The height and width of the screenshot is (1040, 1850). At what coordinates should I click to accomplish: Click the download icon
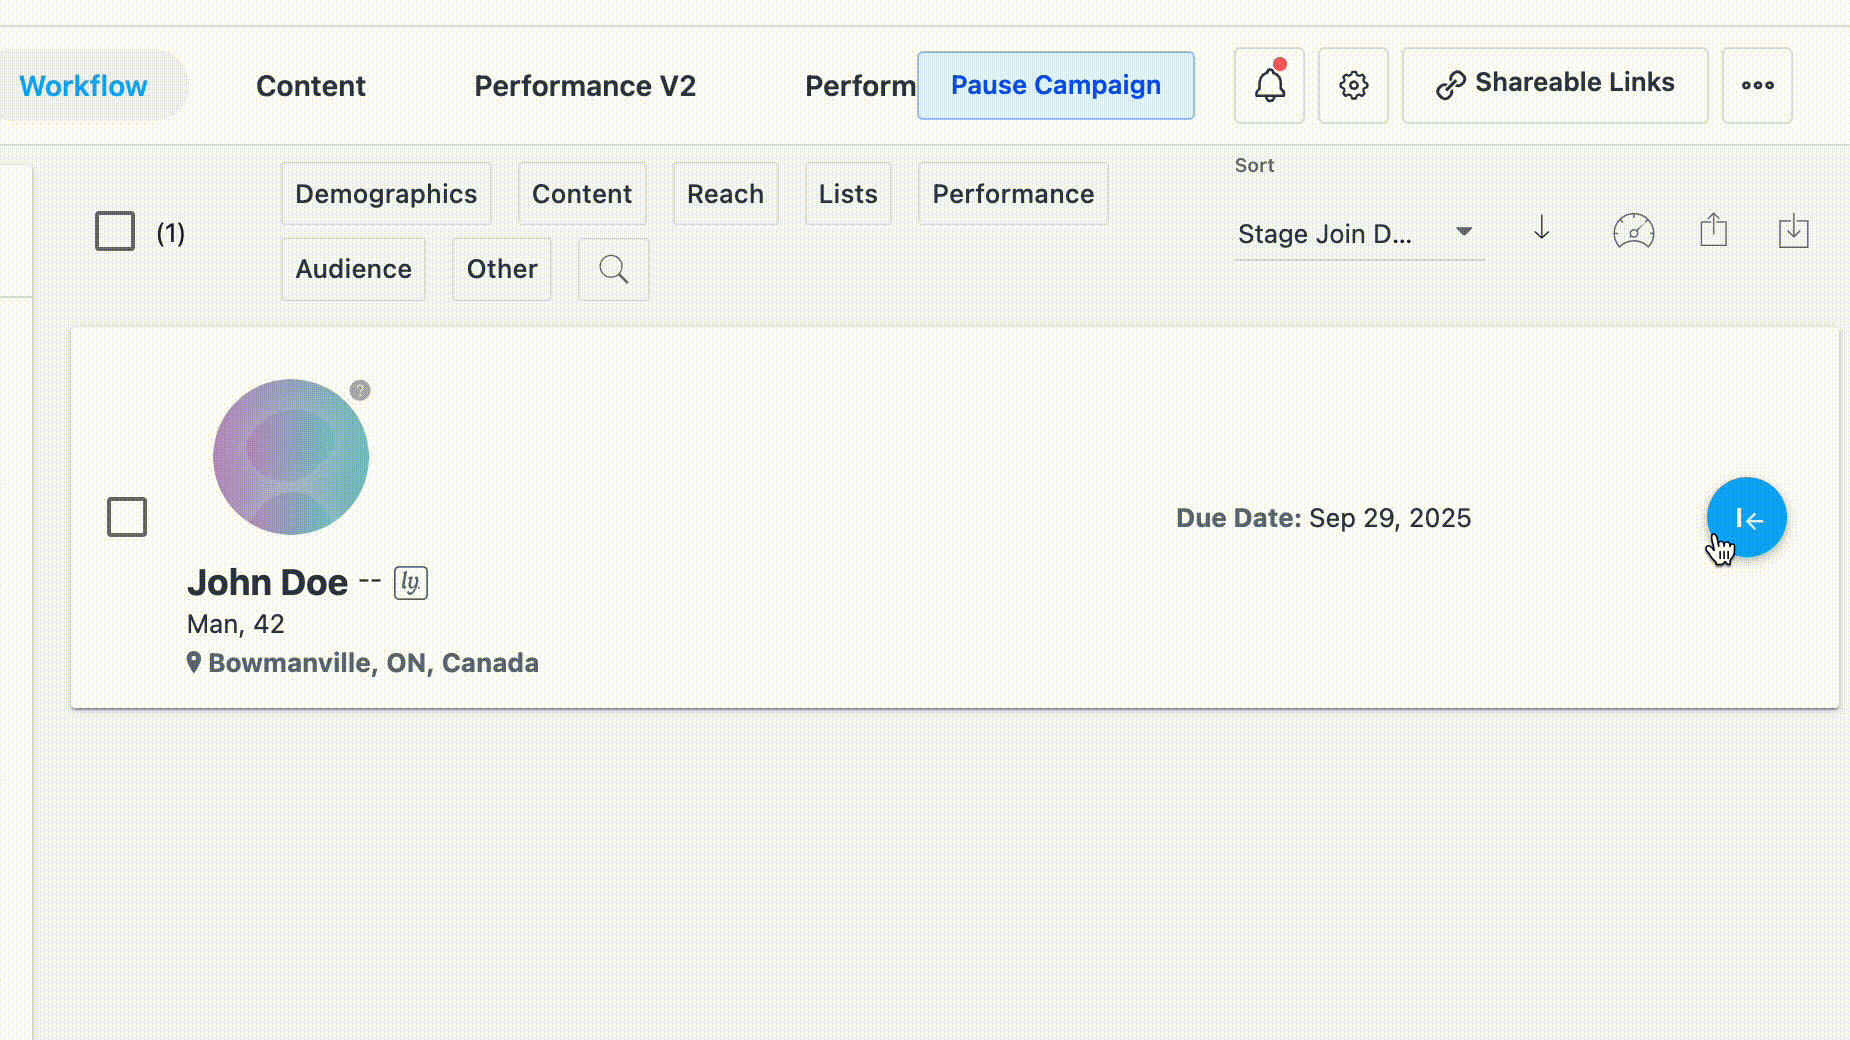click(x=1793, y=231)
